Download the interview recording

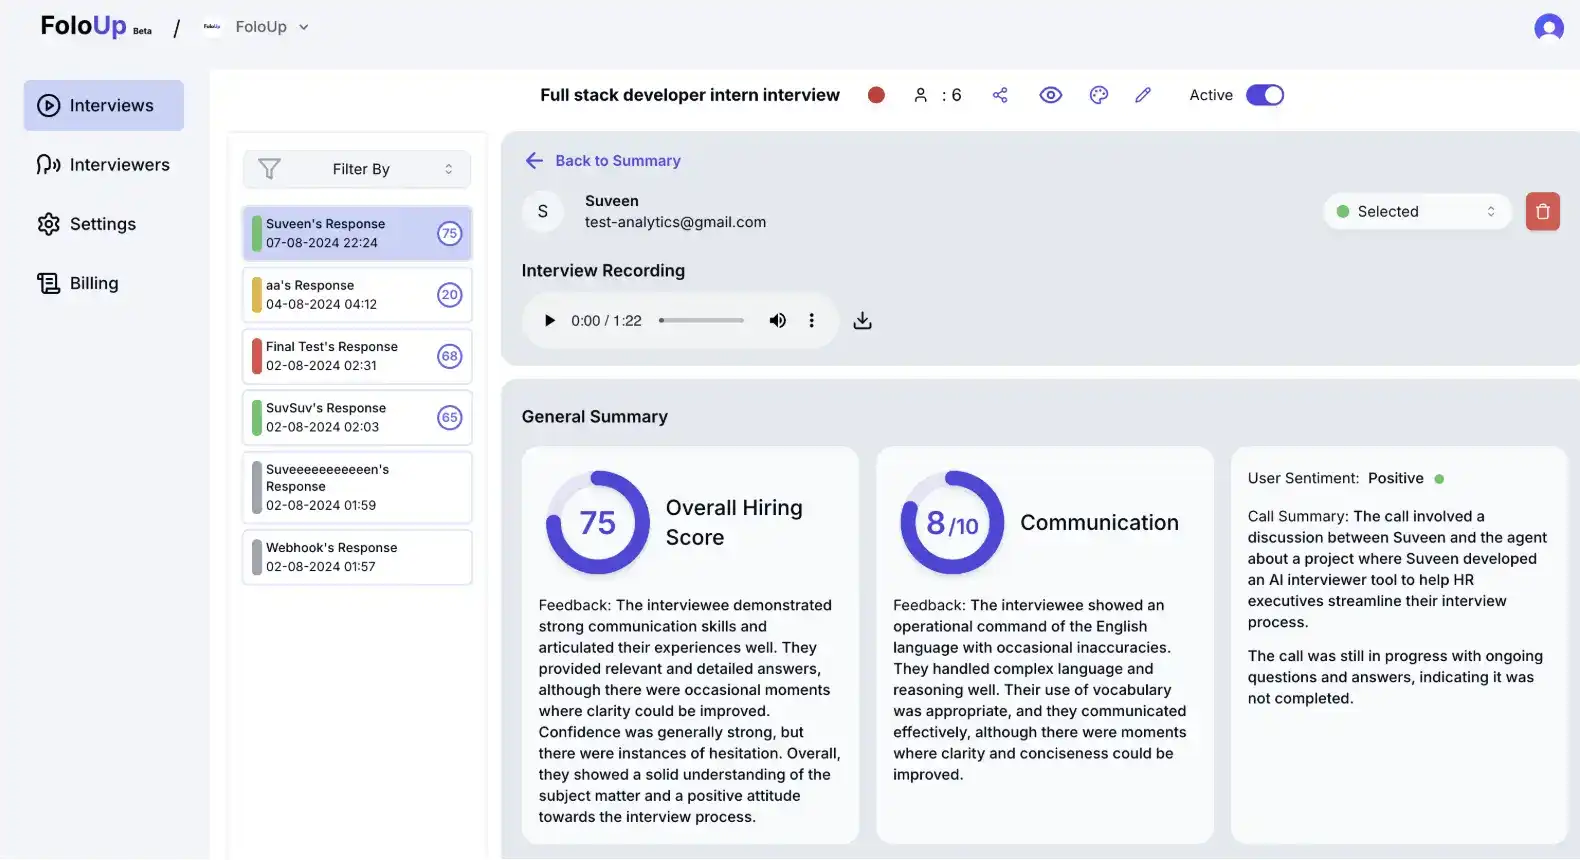point(862,321)
